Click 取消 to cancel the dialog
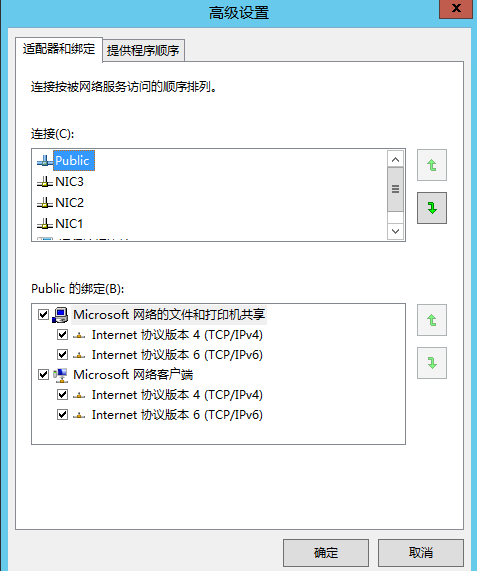The width and height of the screenshot is (477, 571). pos(421,553)
